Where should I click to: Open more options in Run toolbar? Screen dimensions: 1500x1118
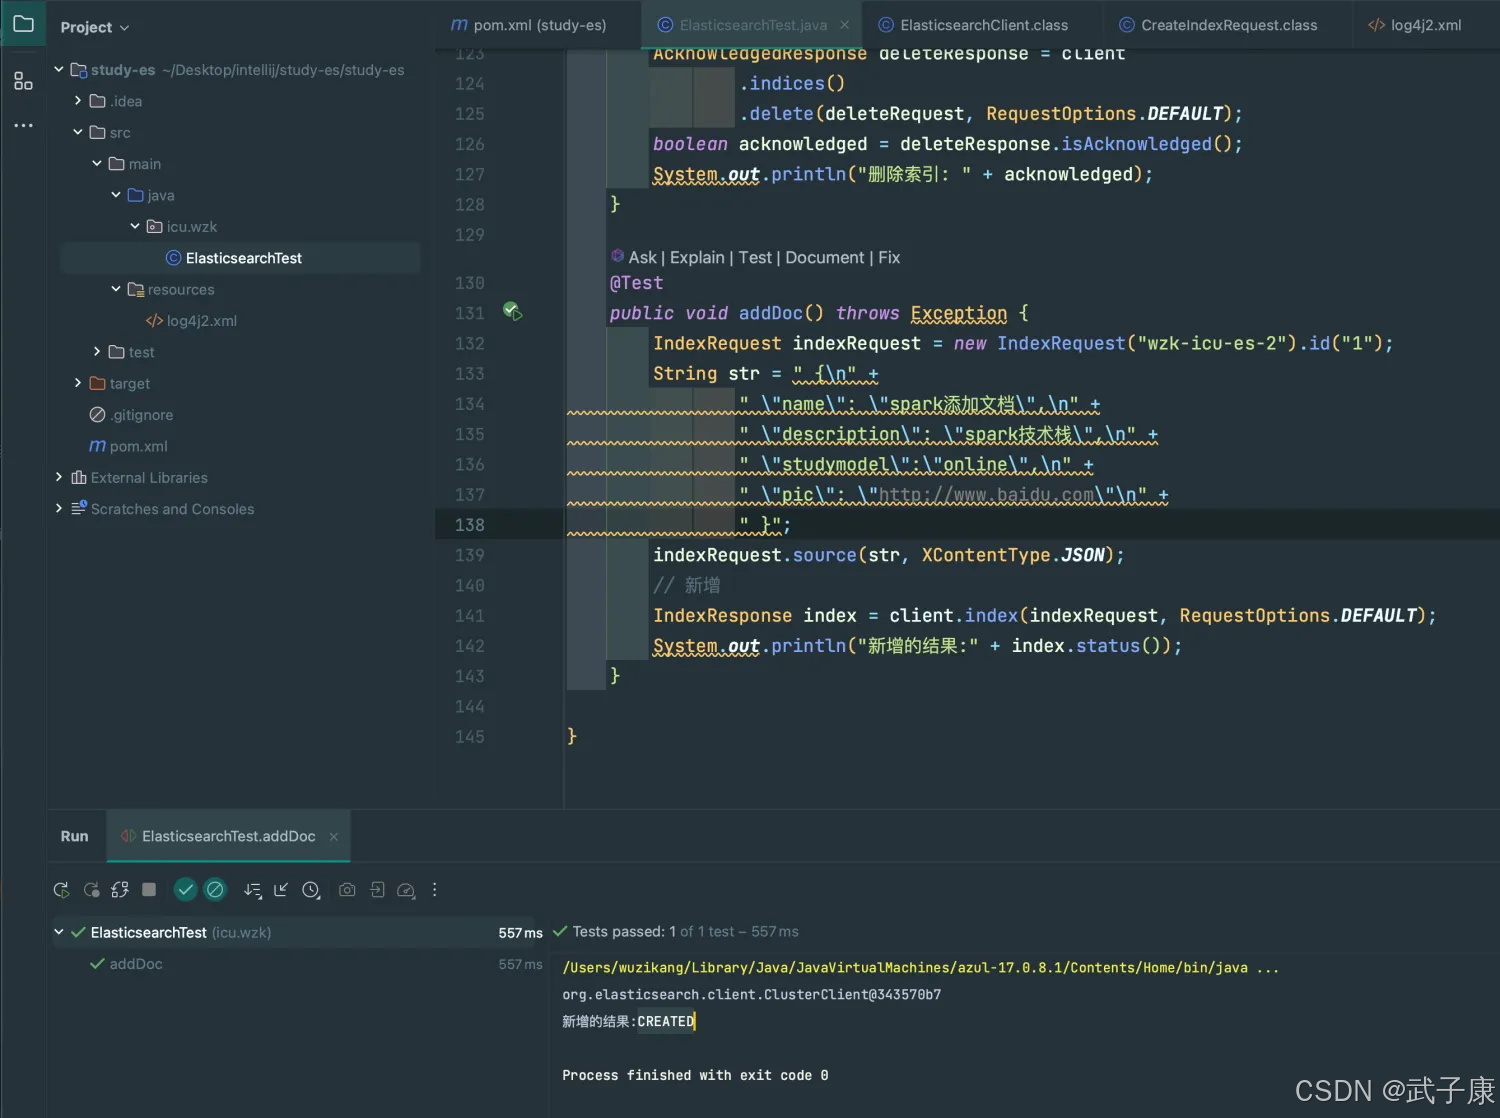(x=434, y=890)
